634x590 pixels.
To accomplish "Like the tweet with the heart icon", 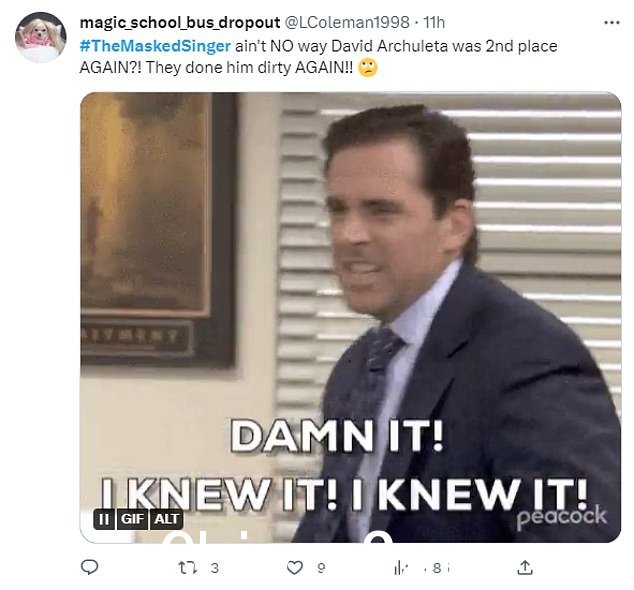I will click(x=295, y=568).
